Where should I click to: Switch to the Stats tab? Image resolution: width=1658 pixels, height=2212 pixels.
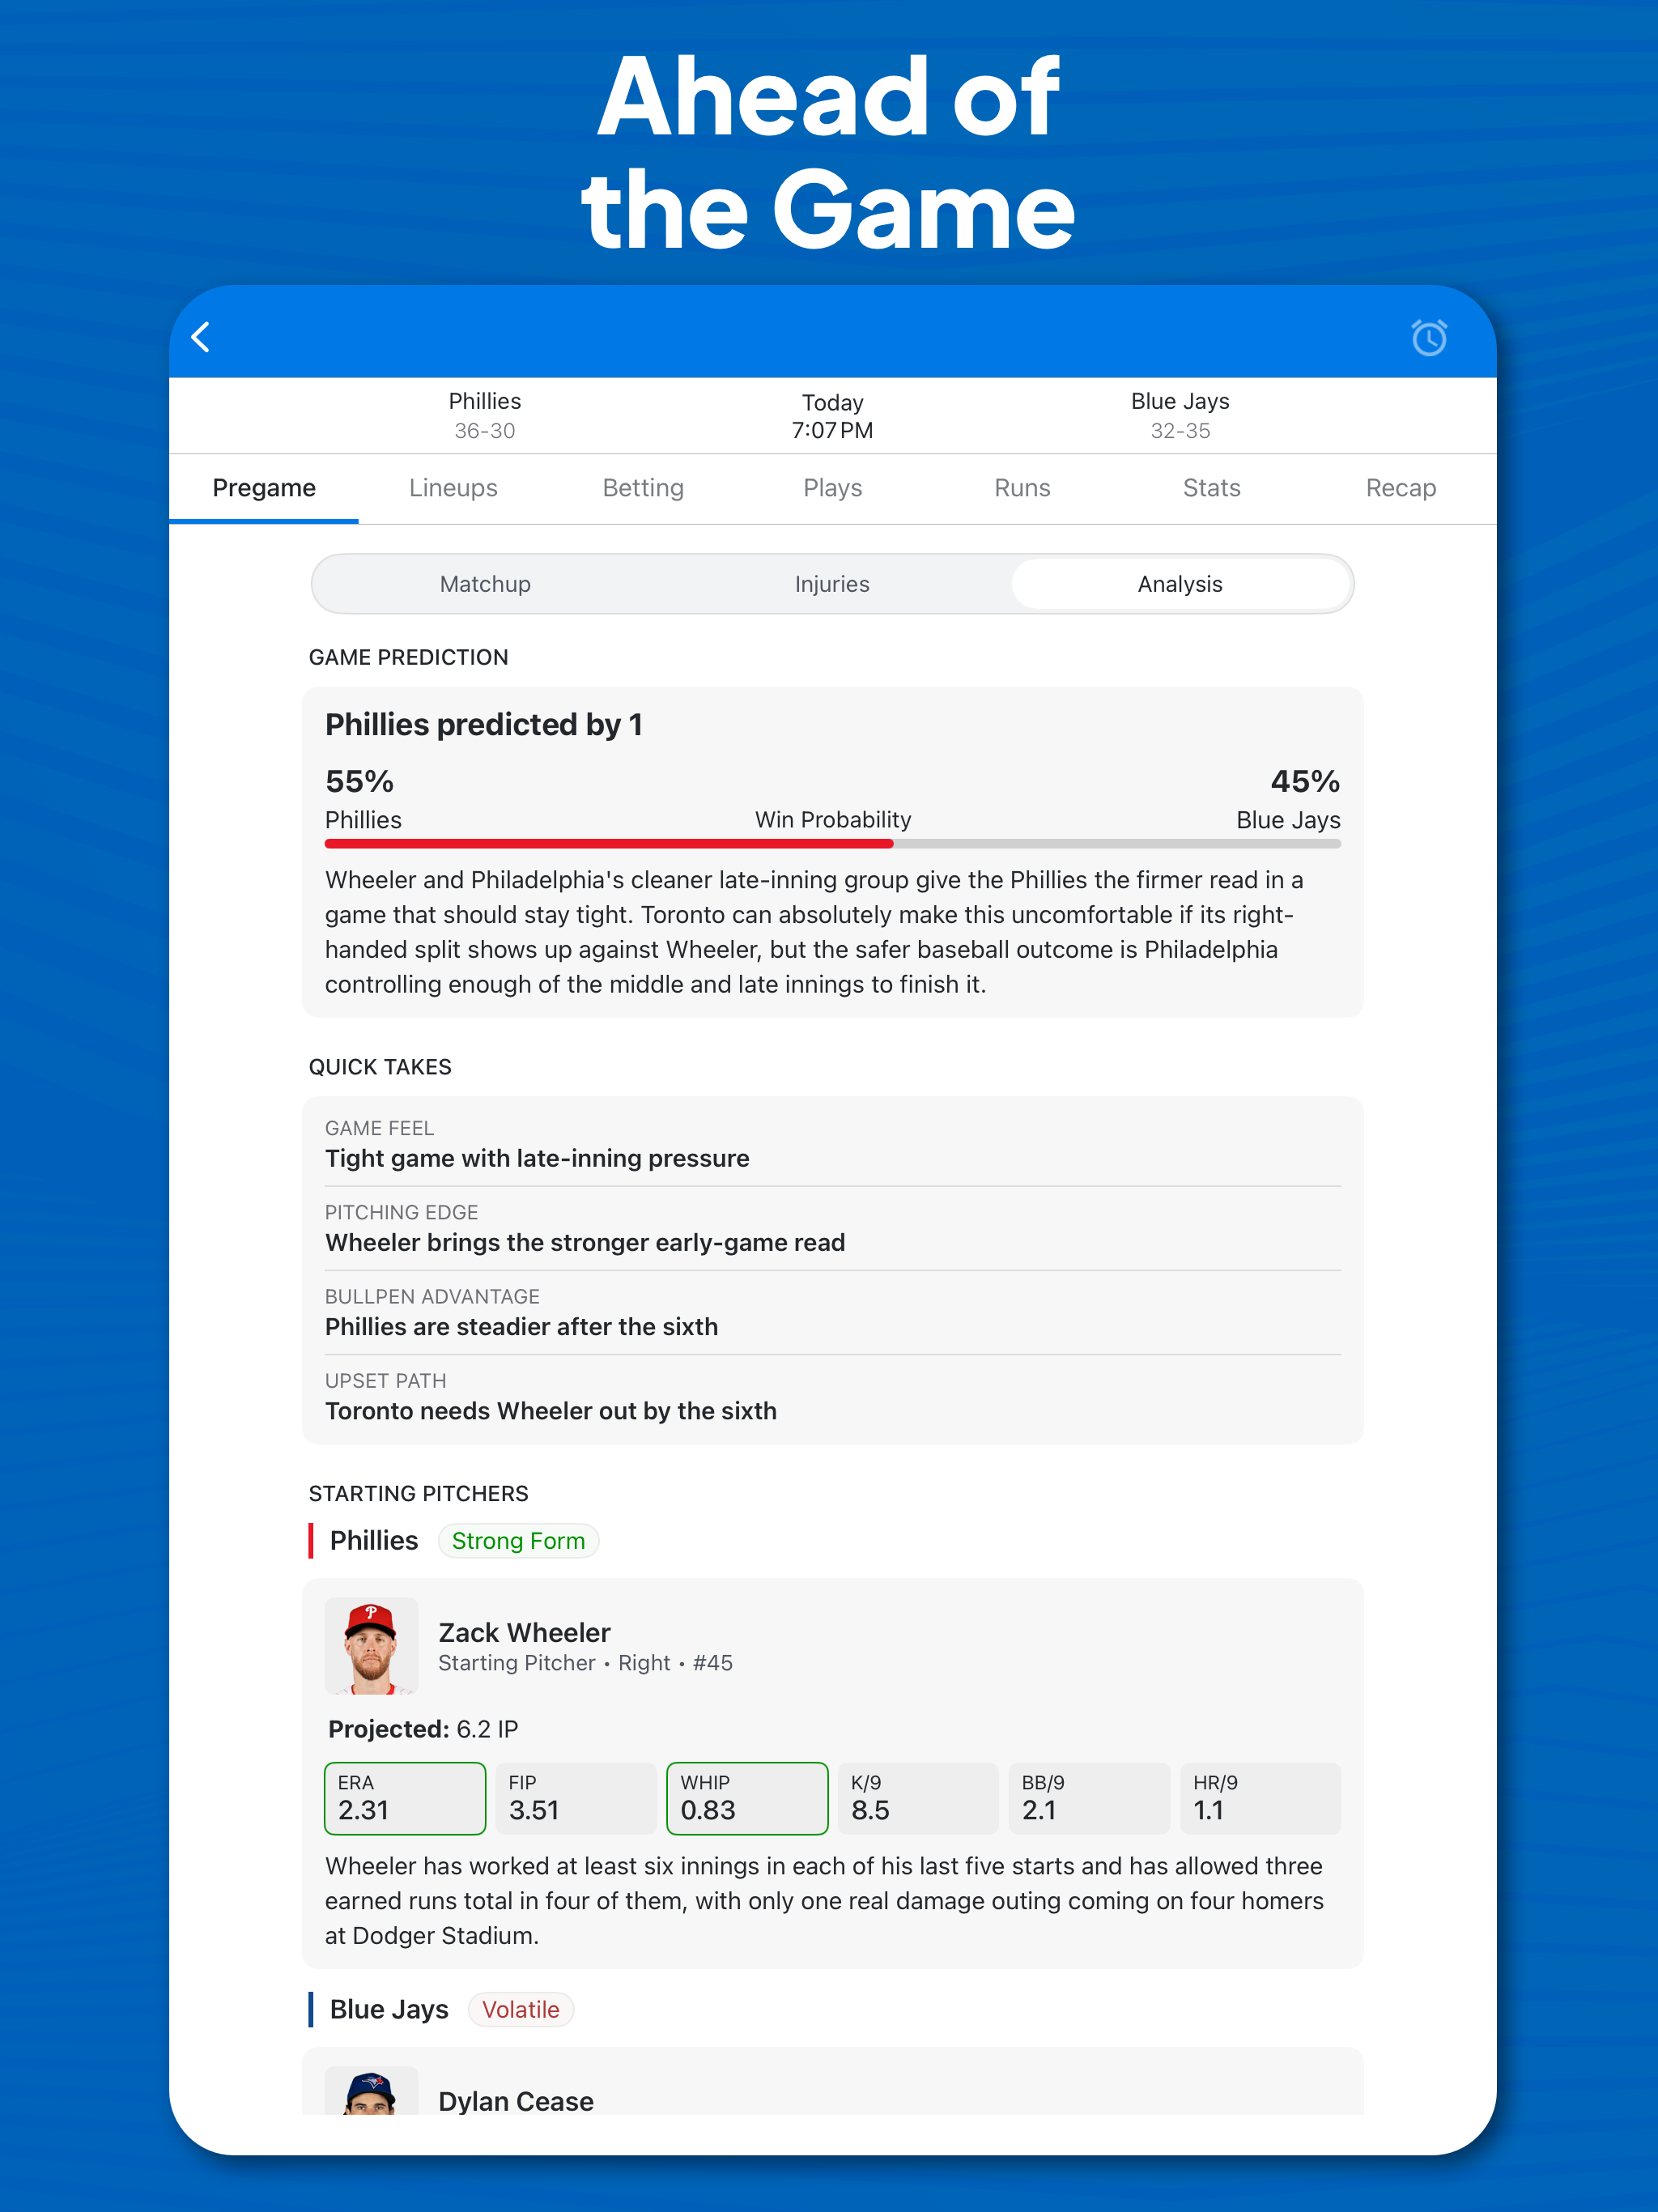[x=1212, y=488]
